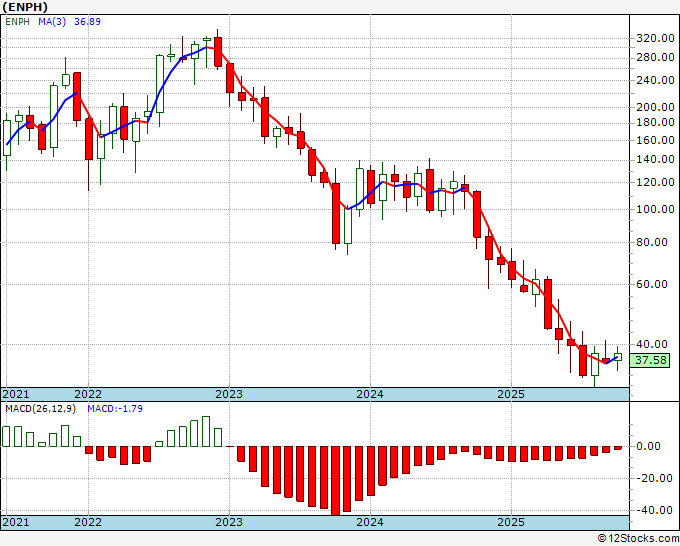The width and height of the screenshot is (680, 546).
Task: Open the 12Stocks.com credit link
Action: [x=638, y=539]
